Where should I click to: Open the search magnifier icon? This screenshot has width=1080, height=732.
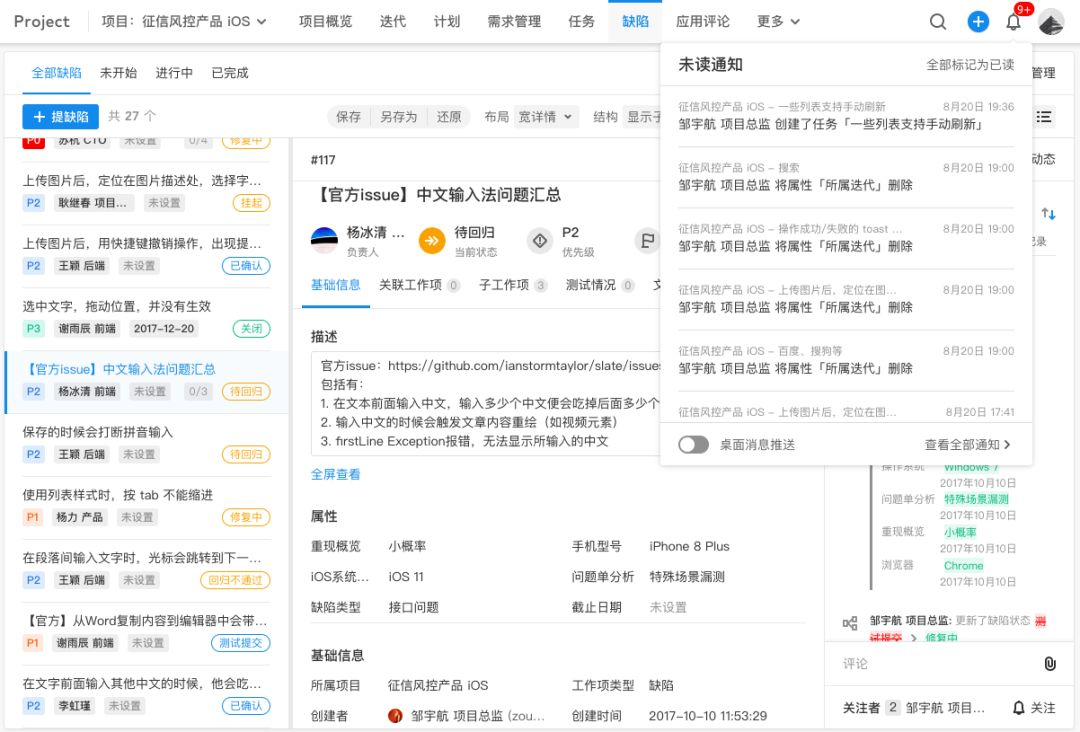(x=937, y=22)
